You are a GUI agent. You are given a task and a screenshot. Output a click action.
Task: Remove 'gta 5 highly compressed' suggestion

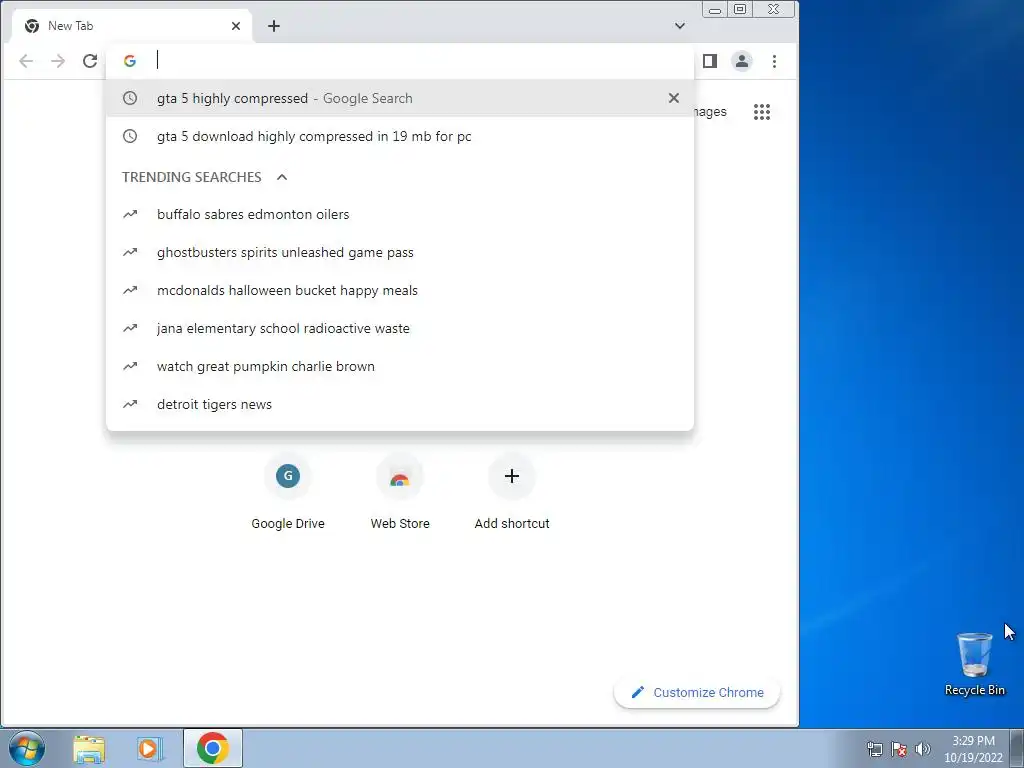(x=673, y=98)
